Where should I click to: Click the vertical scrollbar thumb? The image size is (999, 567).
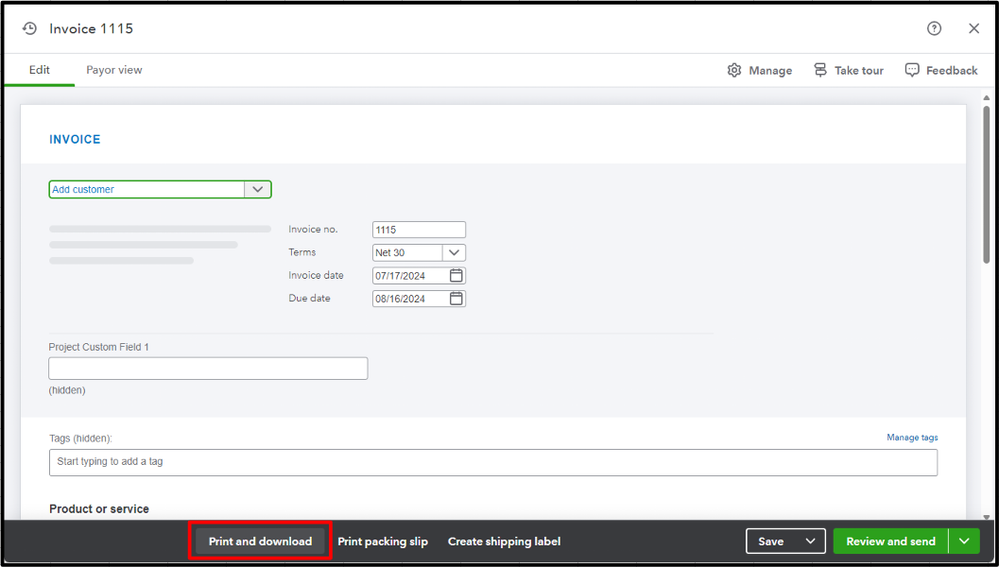(x=986, y=185)
